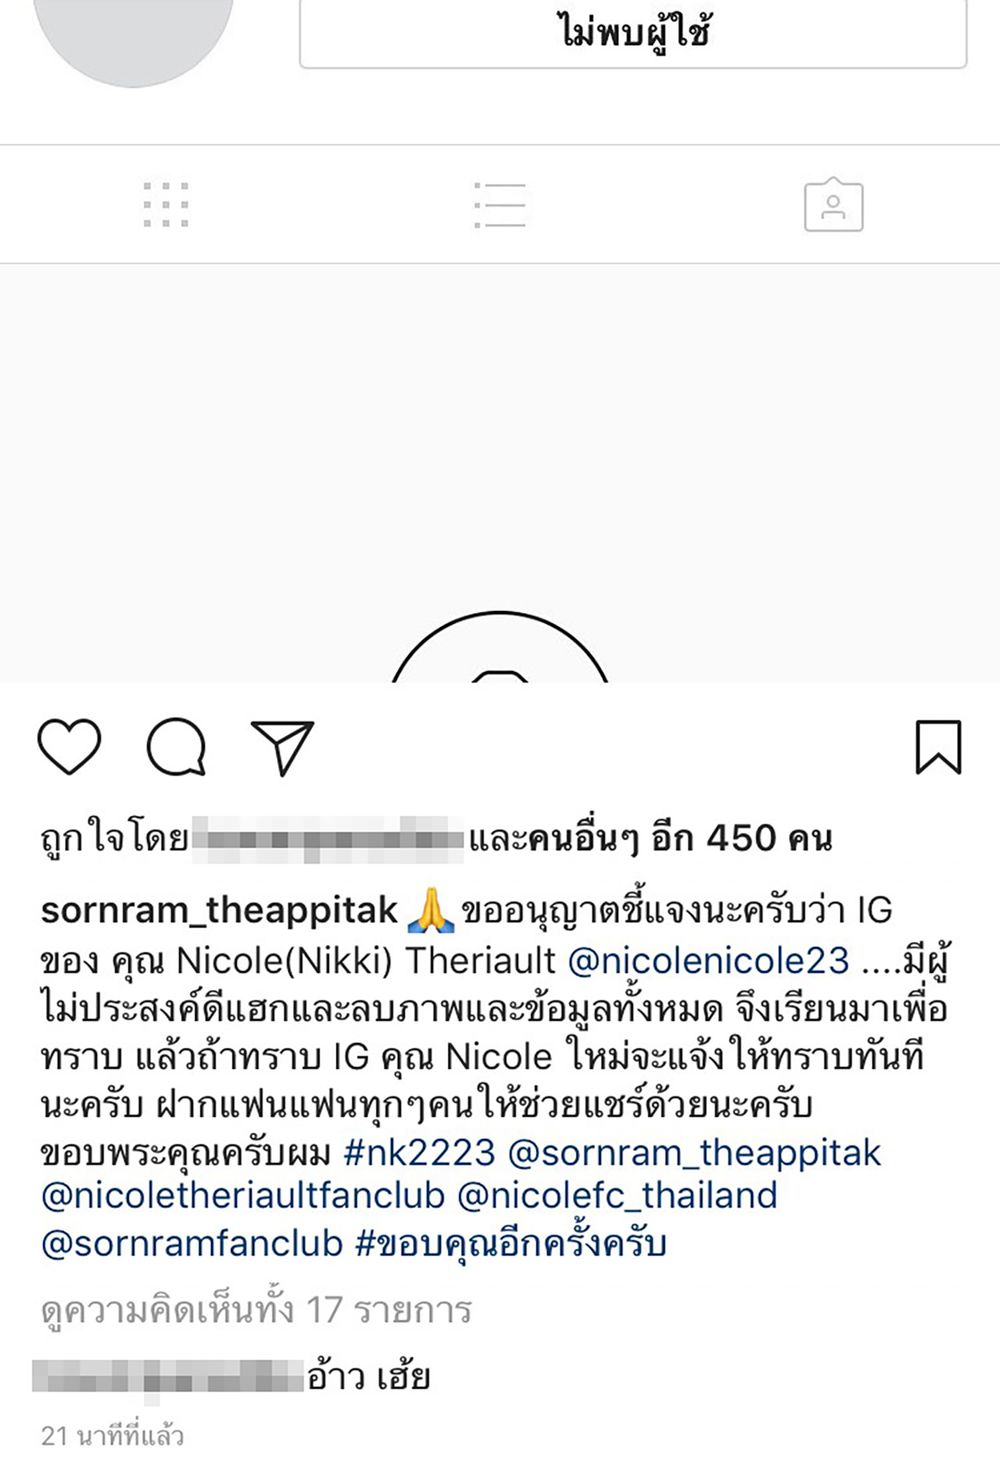The image size is (1000, 1480).
Task: Open the #nk2223 hashtag
Action: 419,1152
